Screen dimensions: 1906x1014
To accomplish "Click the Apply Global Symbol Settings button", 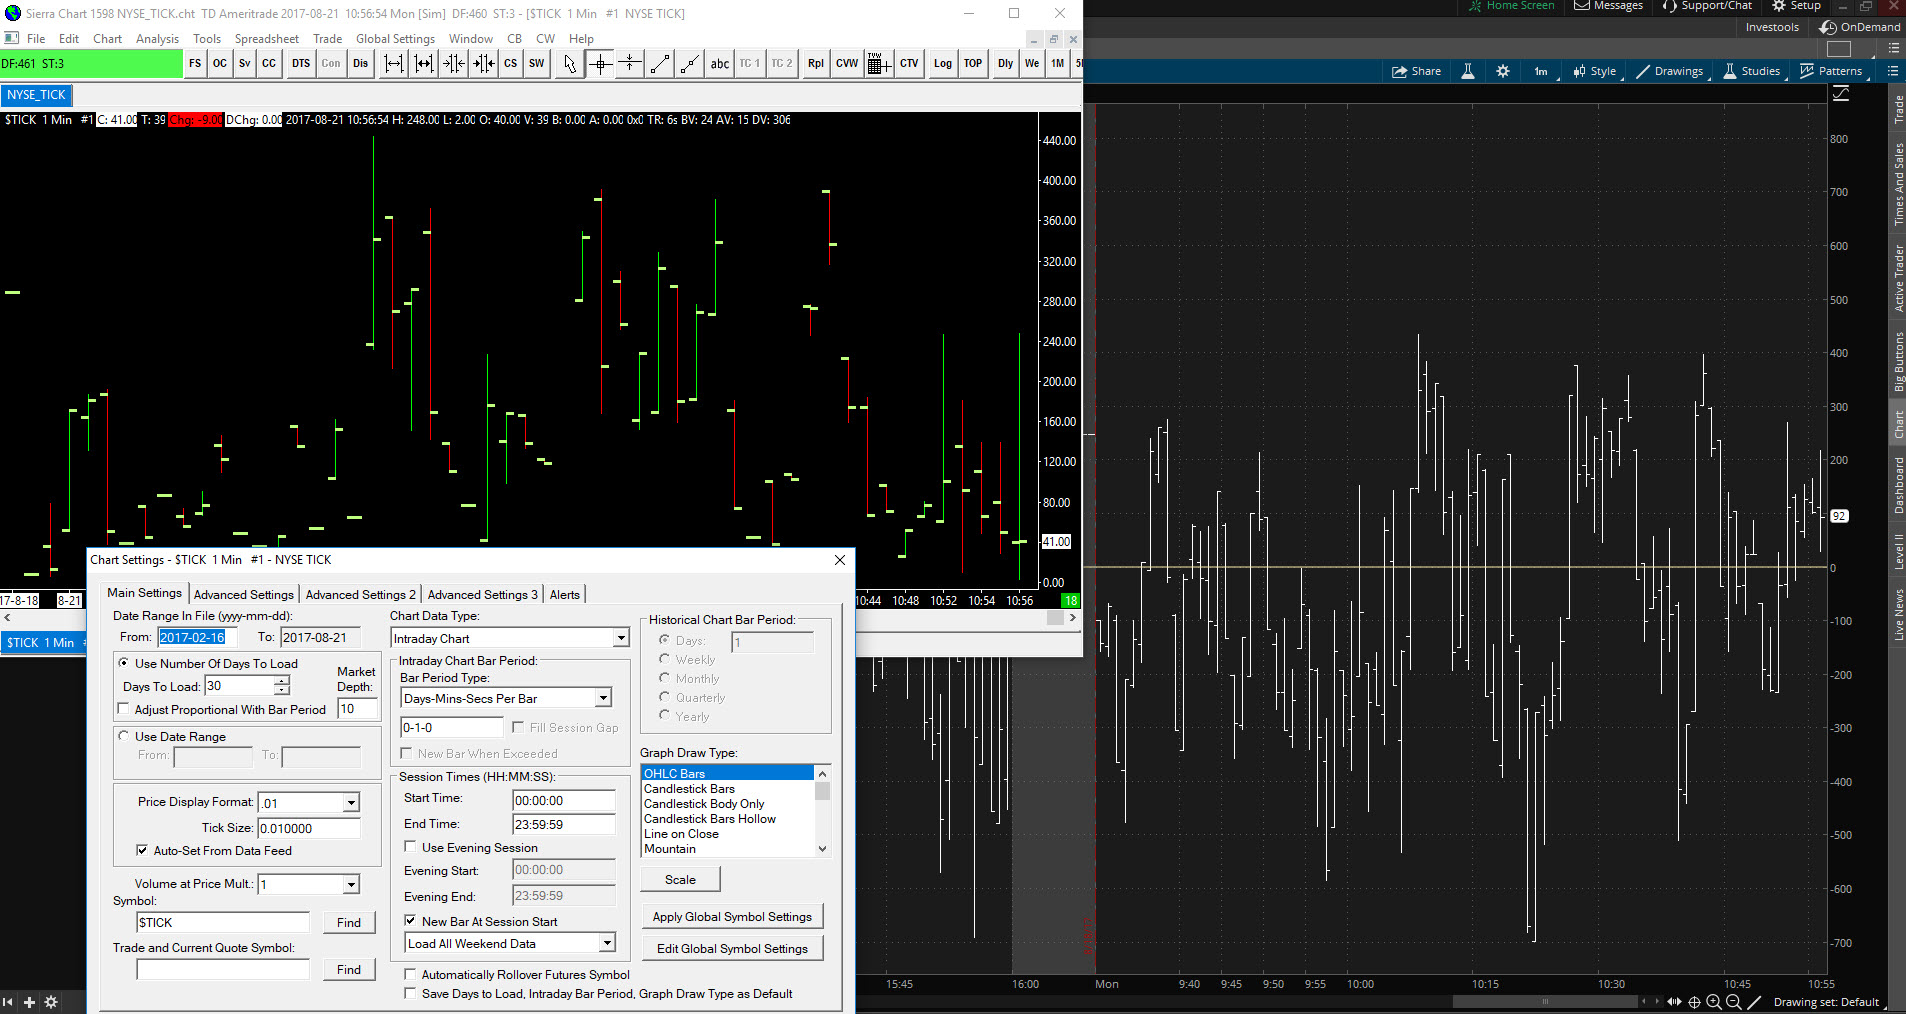I will (x=732, y=916).
